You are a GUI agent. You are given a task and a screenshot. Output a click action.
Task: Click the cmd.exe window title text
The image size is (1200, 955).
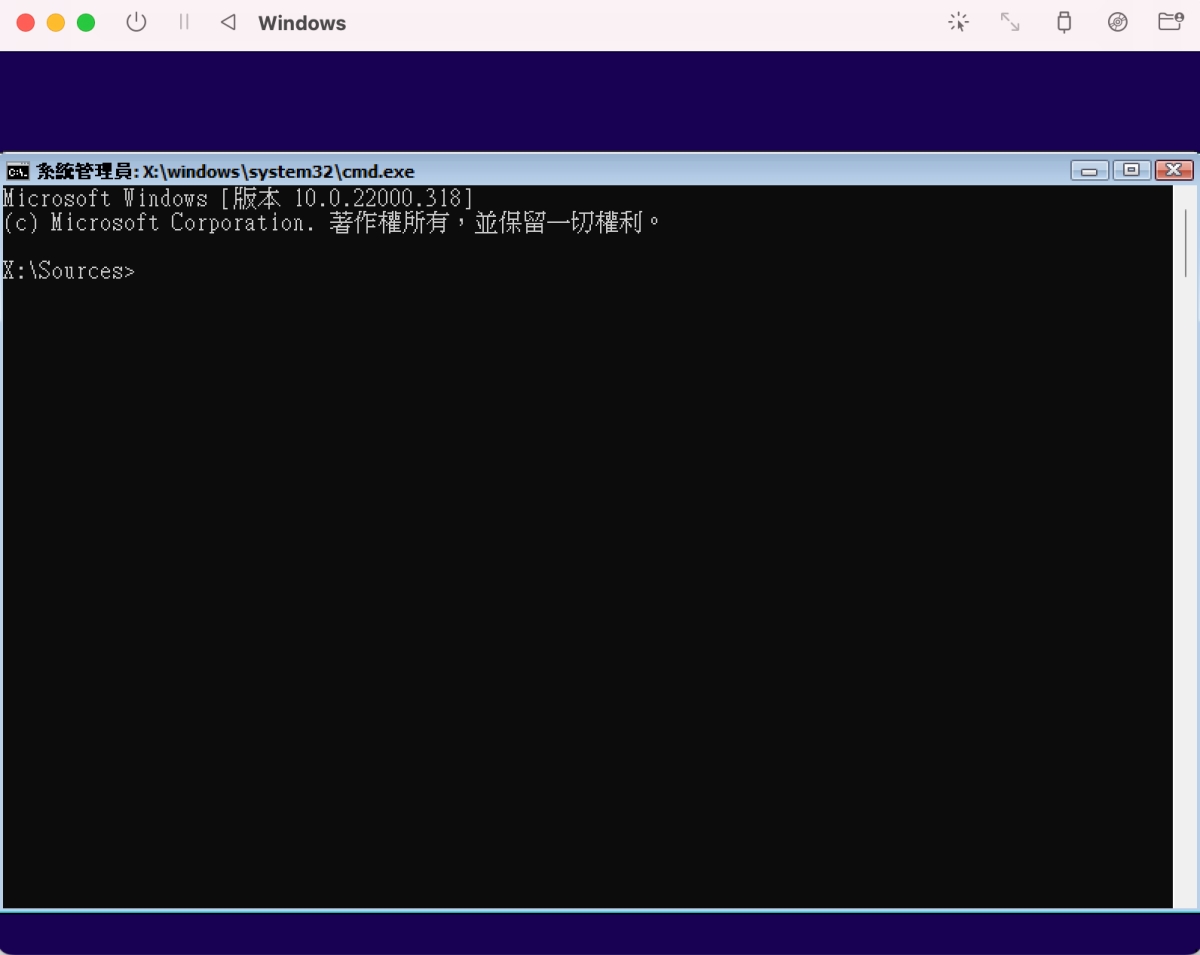[226, 171]
